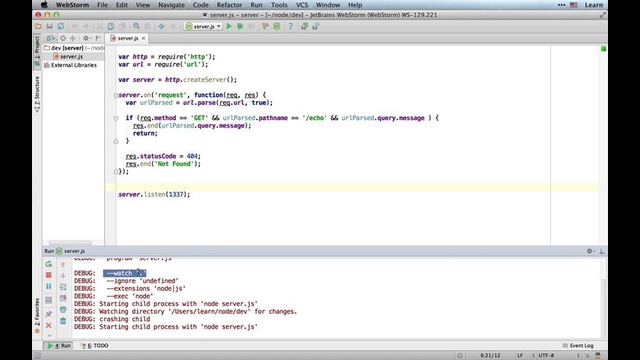
Task: Click the Find magnifier icon
Action: pyautogui.click(x=136, y=26)
